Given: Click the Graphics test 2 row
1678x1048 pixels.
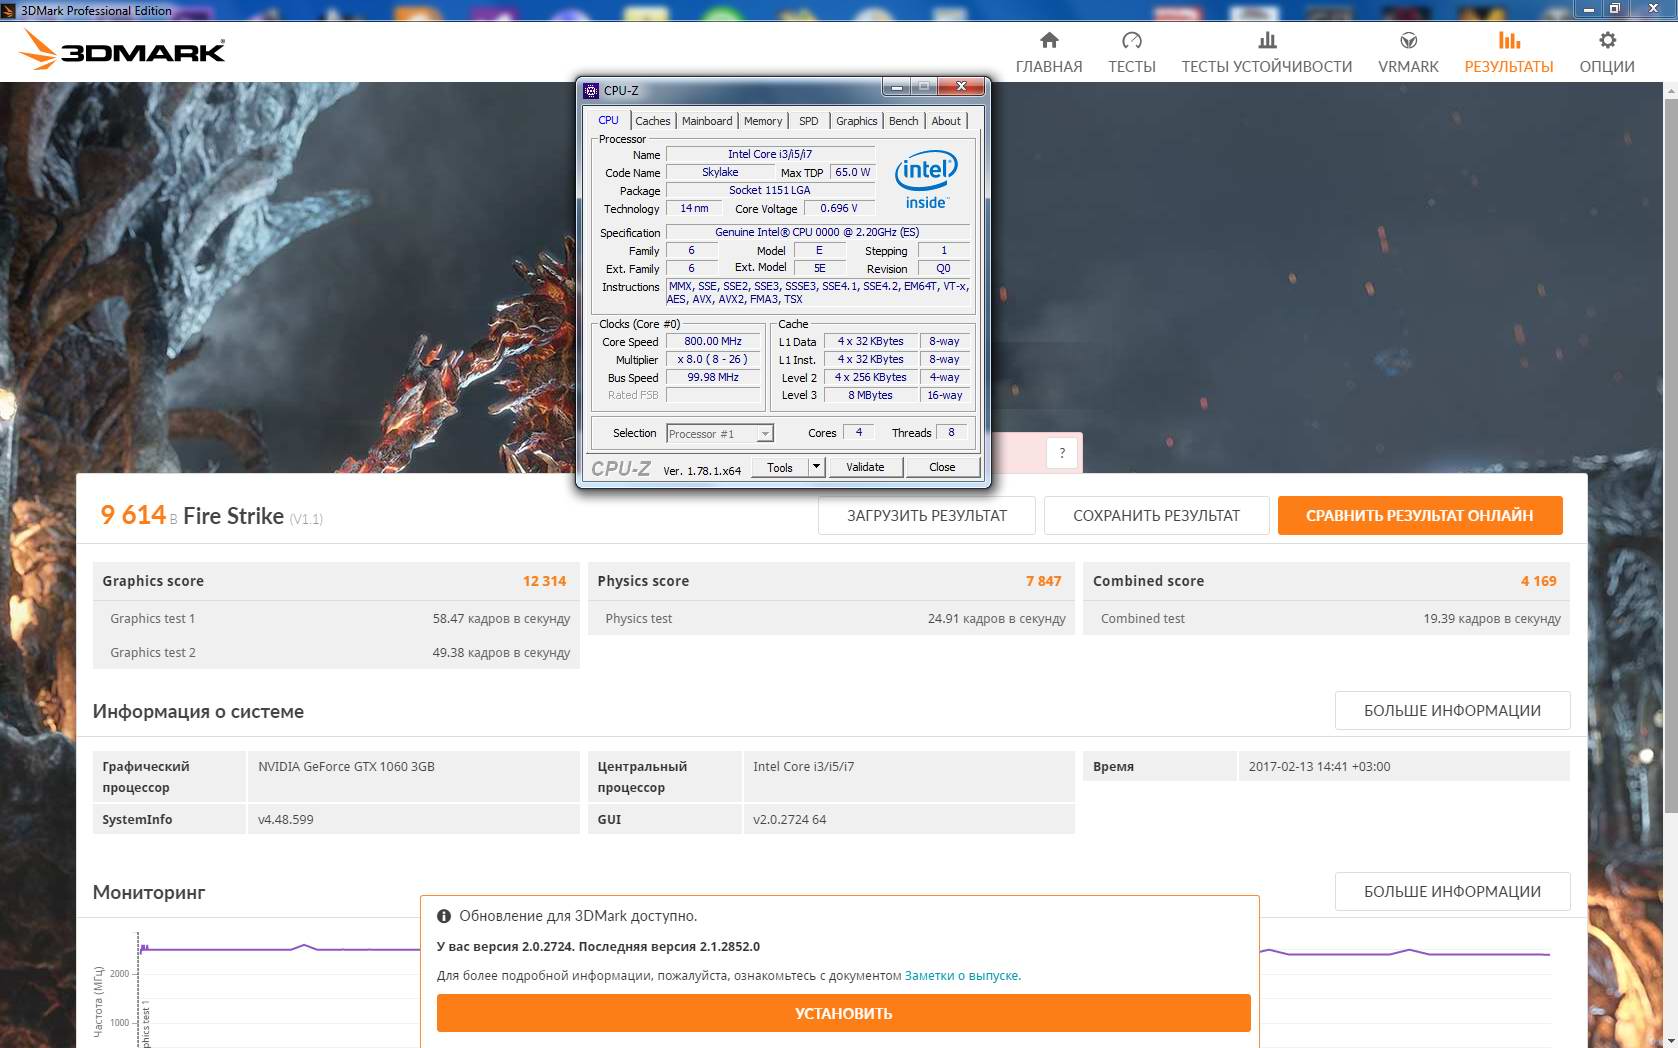Looking at the screenshot, I should coord(336,653).
